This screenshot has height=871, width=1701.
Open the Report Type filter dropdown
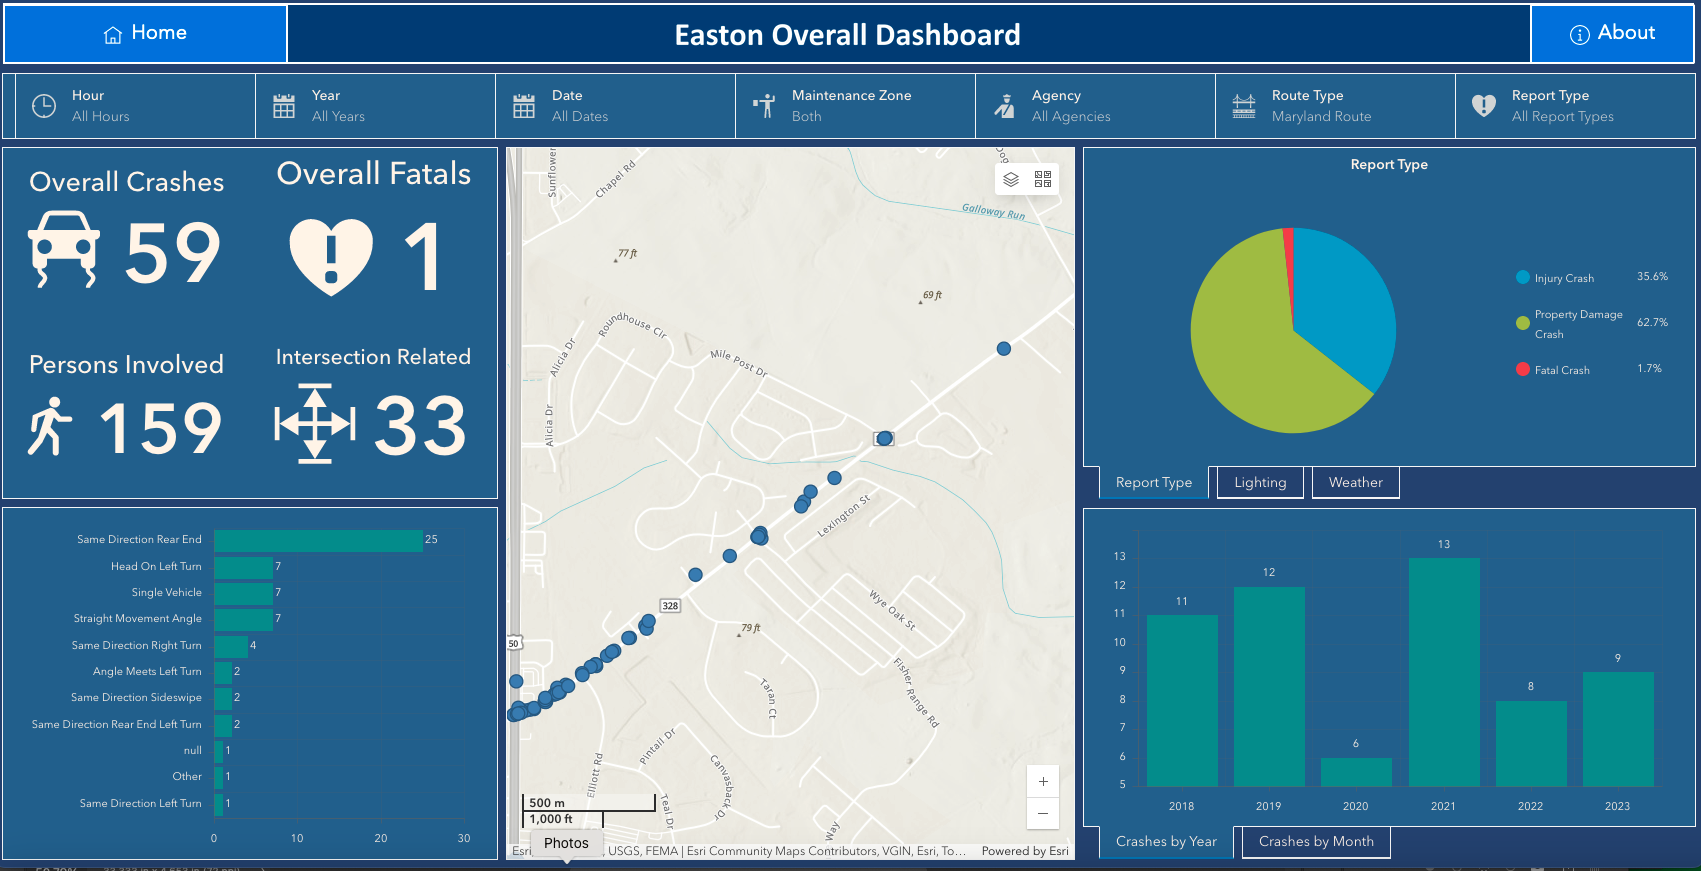(x=1575, y=106)
